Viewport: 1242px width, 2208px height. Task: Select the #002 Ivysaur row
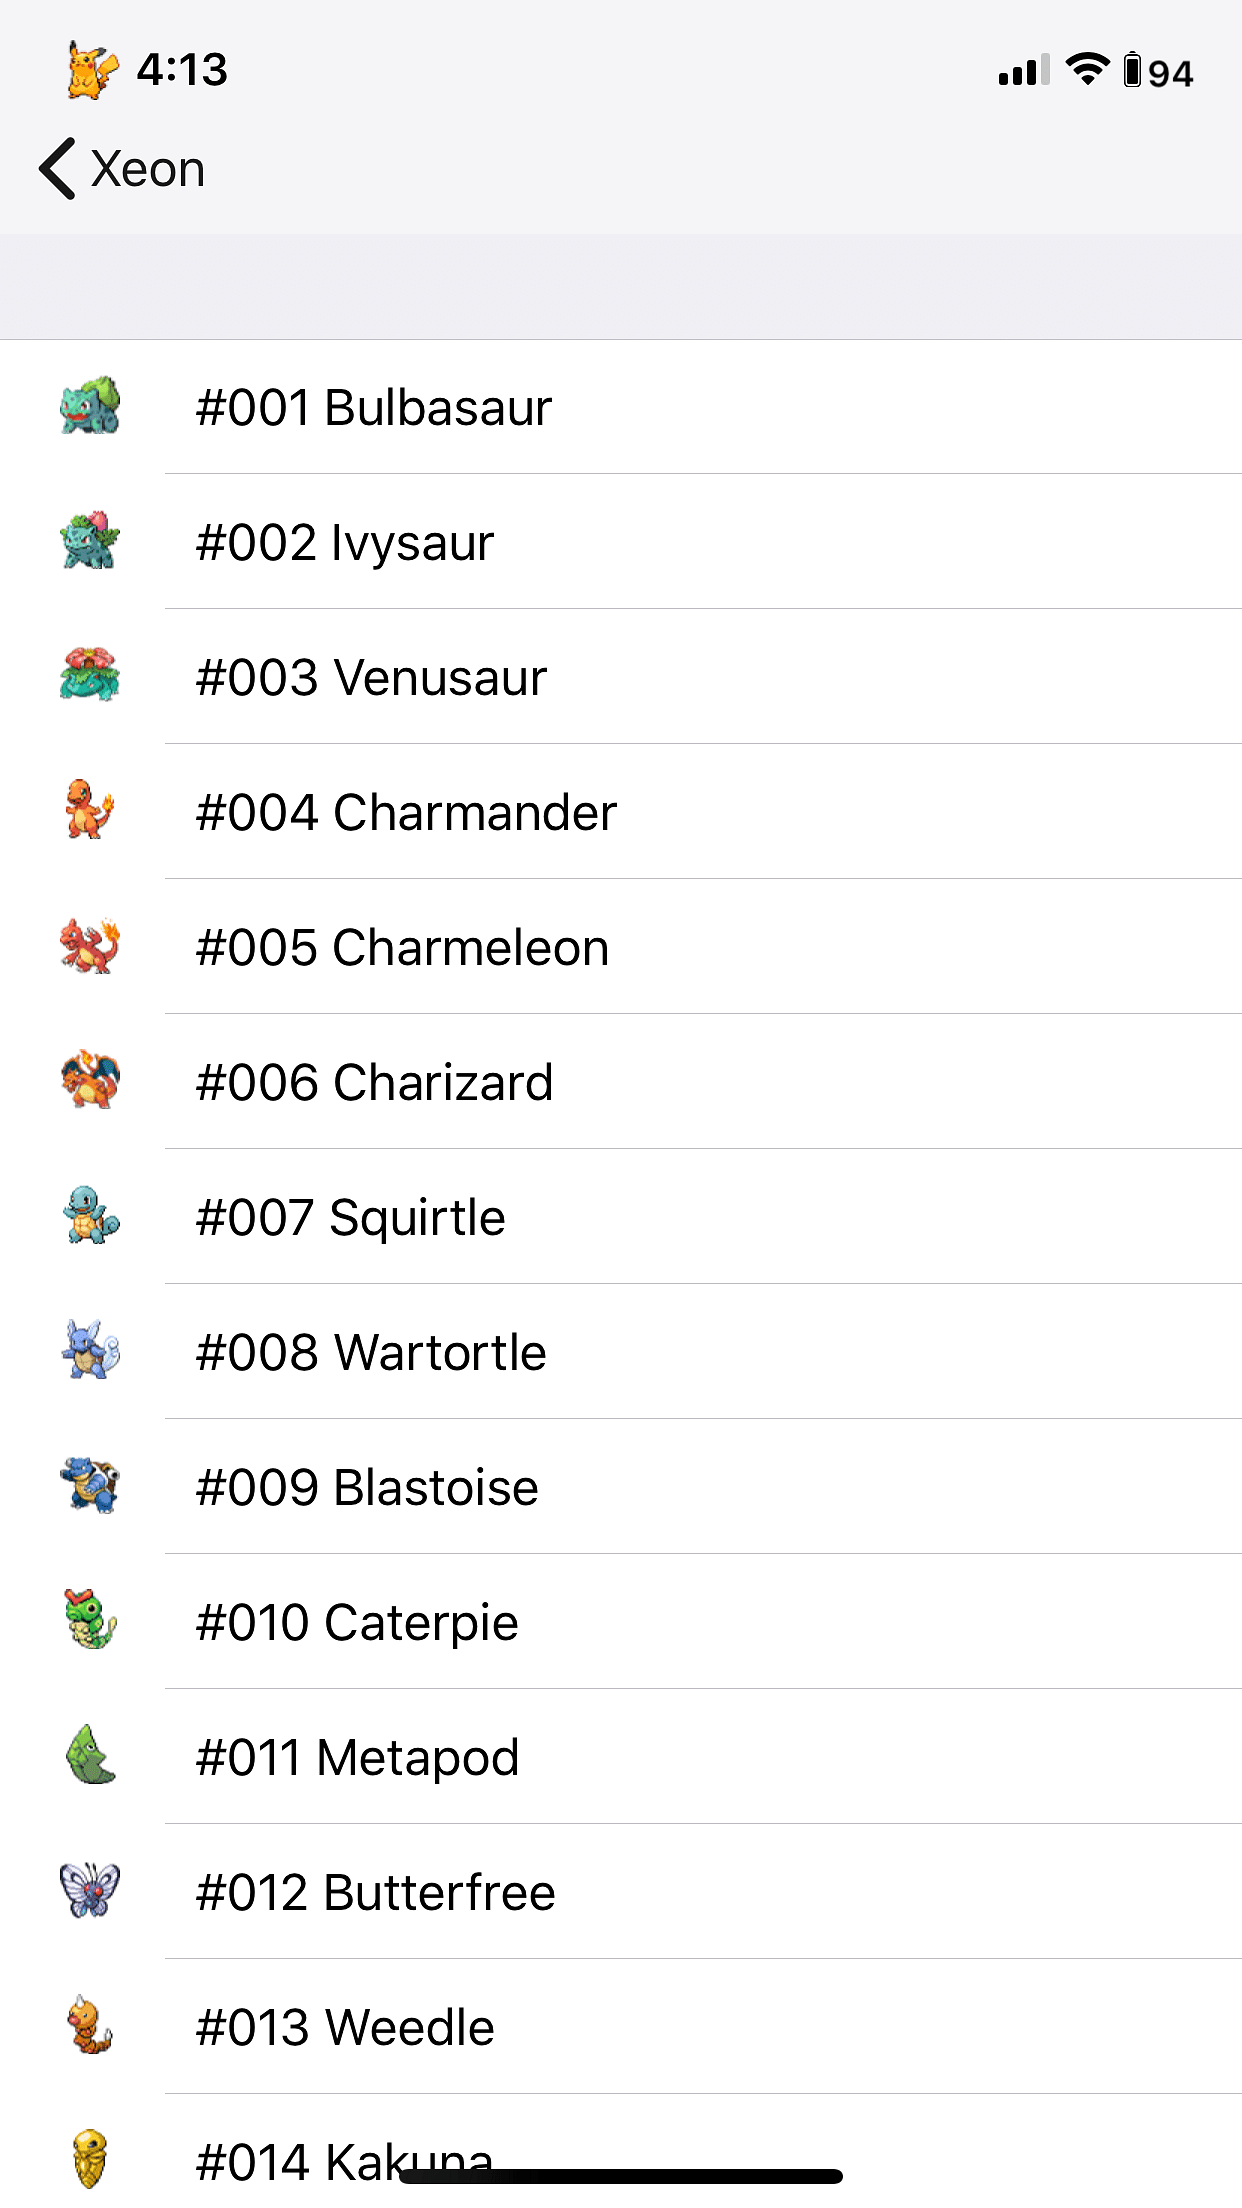coord(621,541)
